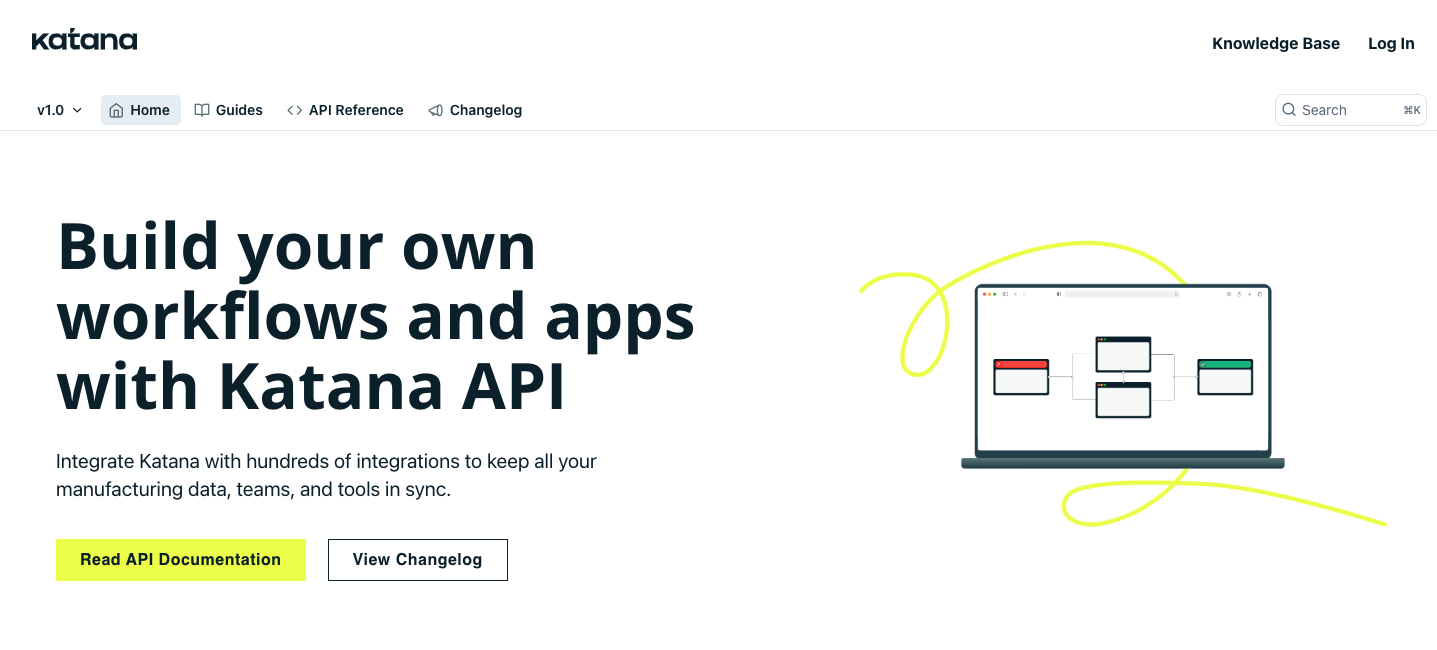Select the book icon next to Guides
Screen dimensions: 1437x650
[x=202, y=110]
